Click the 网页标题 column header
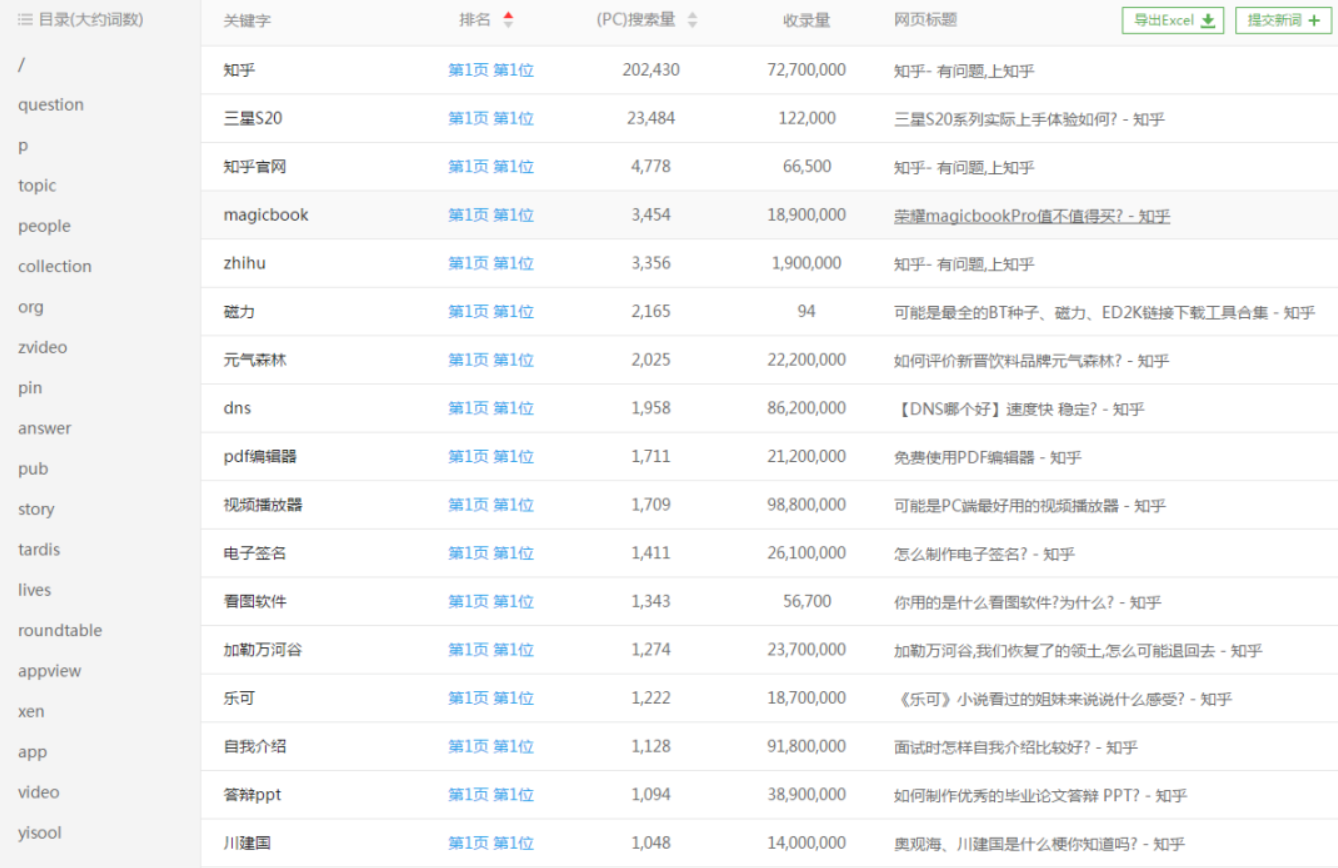Screen dimensions: 1338x868 pyautogui.click(x=925, y=20)
